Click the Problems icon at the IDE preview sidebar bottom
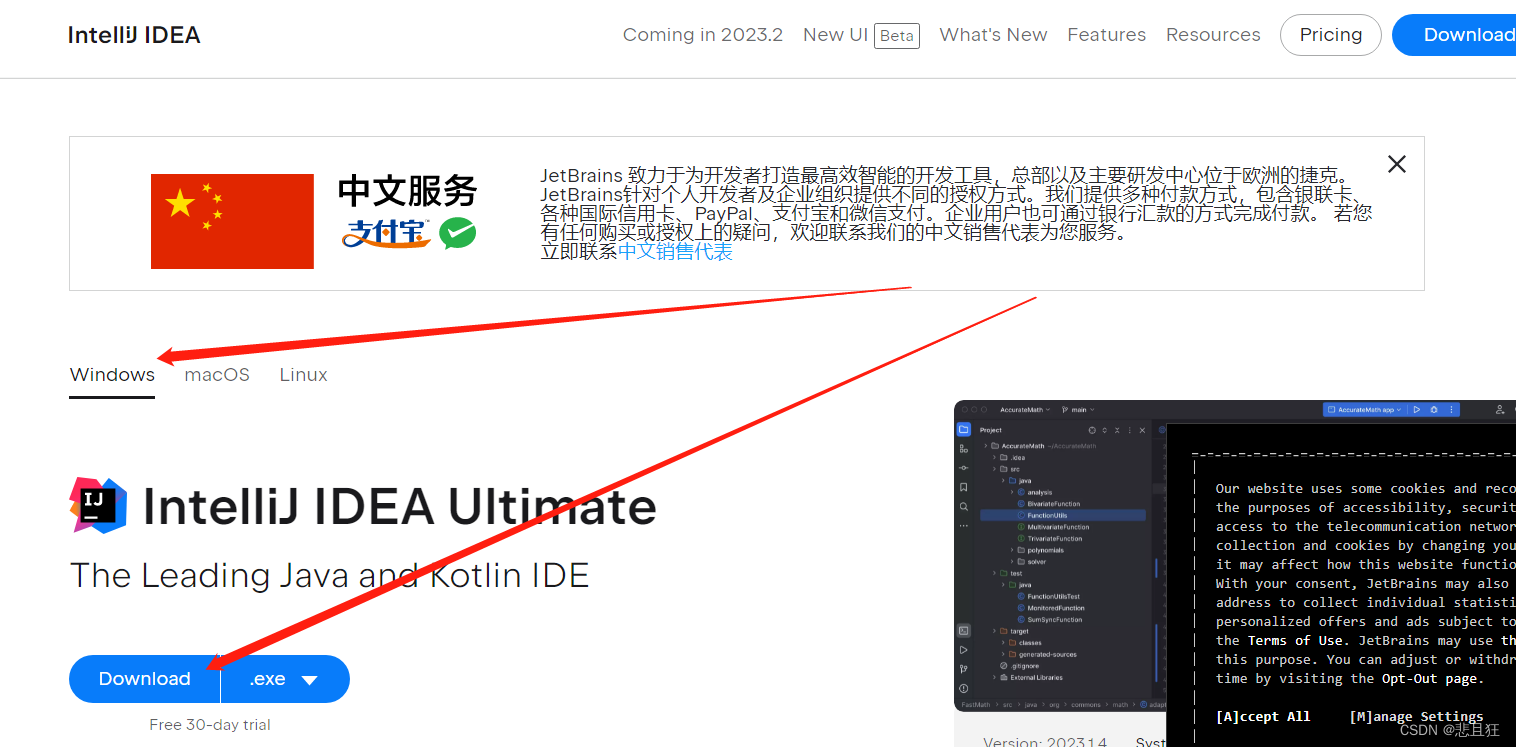The height and width of the screenshot is (747, 1516). point(964,688)
